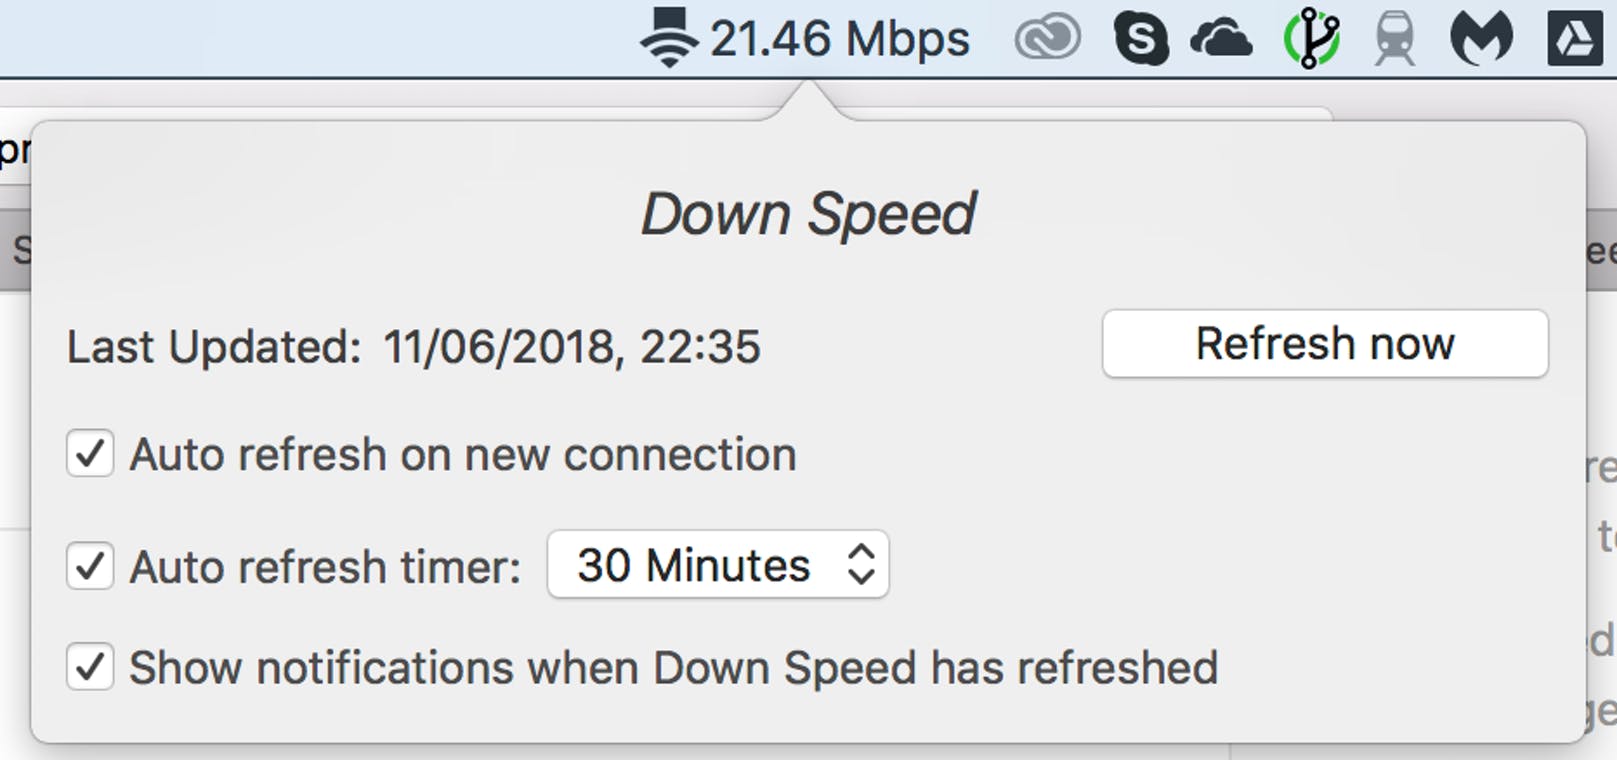1617x760 pixels.
Task: Click the 'Auto refresh on new connection' label text
Action: coord(463,455)
